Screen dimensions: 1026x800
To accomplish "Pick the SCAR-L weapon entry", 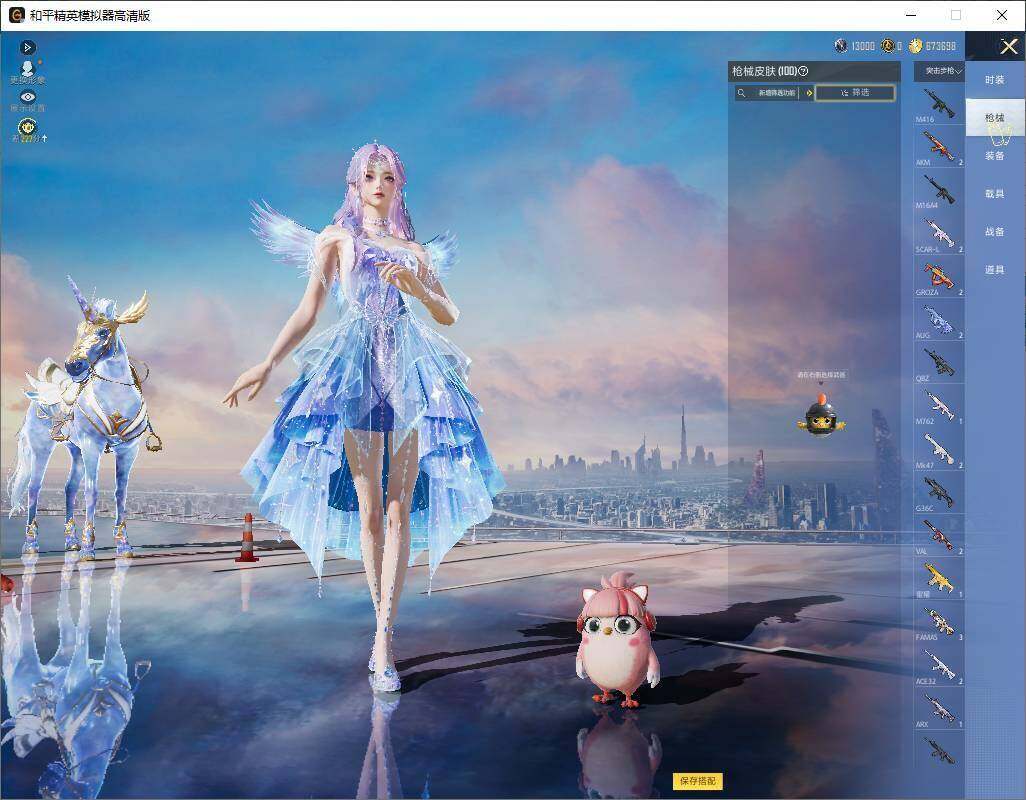I will pos(939,234).
